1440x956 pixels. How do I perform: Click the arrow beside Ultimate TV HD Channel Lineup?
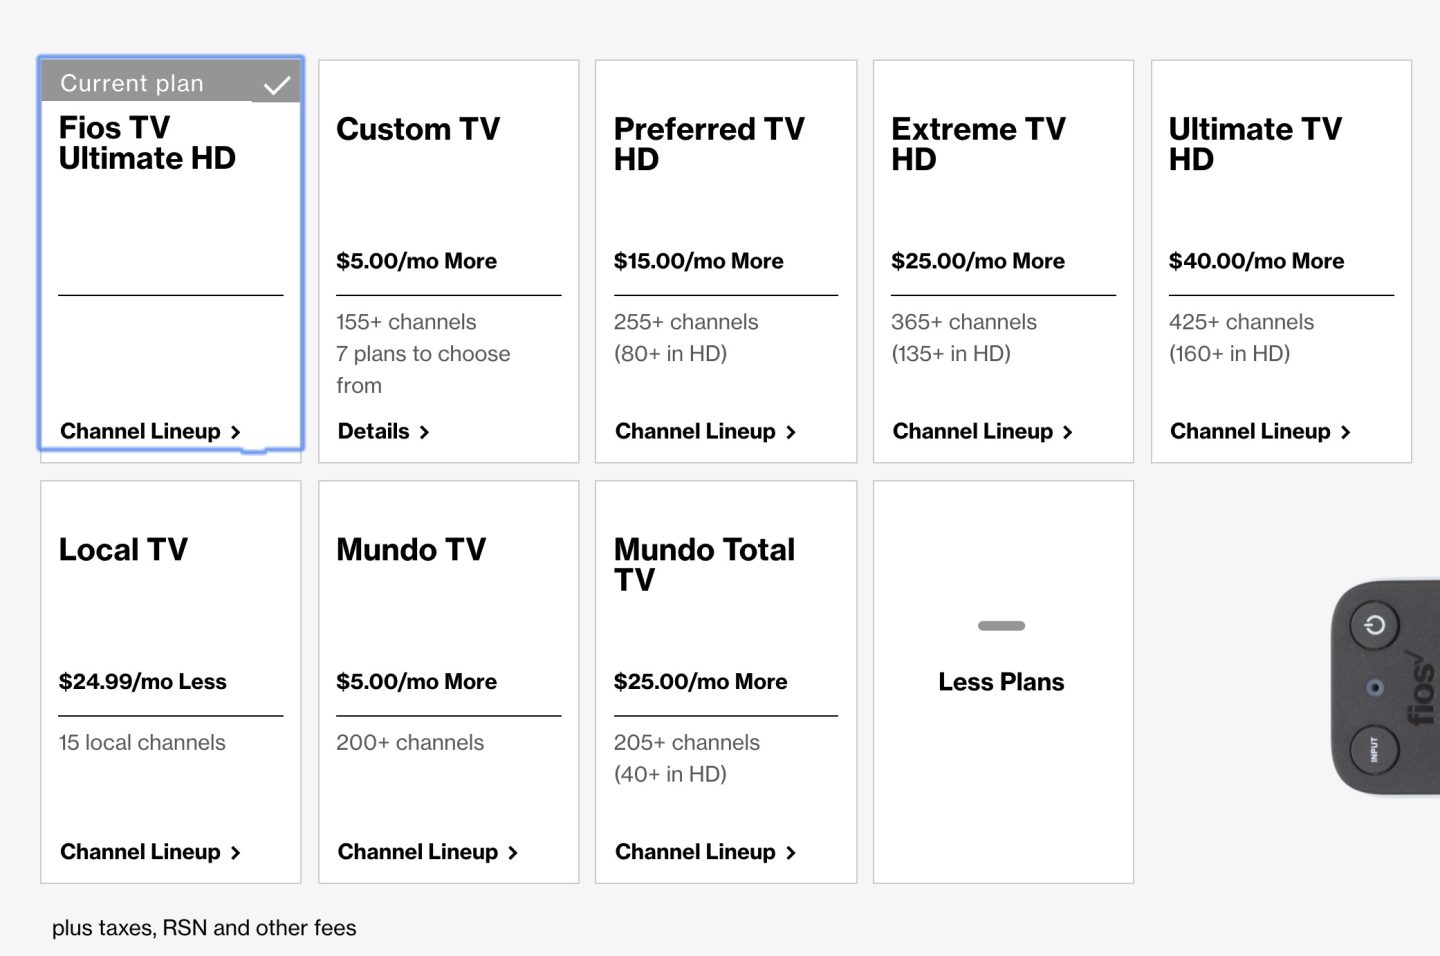click(1345, 431)
